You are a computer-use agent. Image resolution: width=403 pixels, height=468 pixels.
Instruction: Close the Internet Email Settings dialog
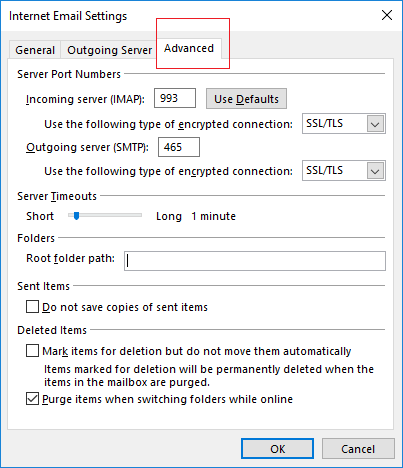coord(387,15)
